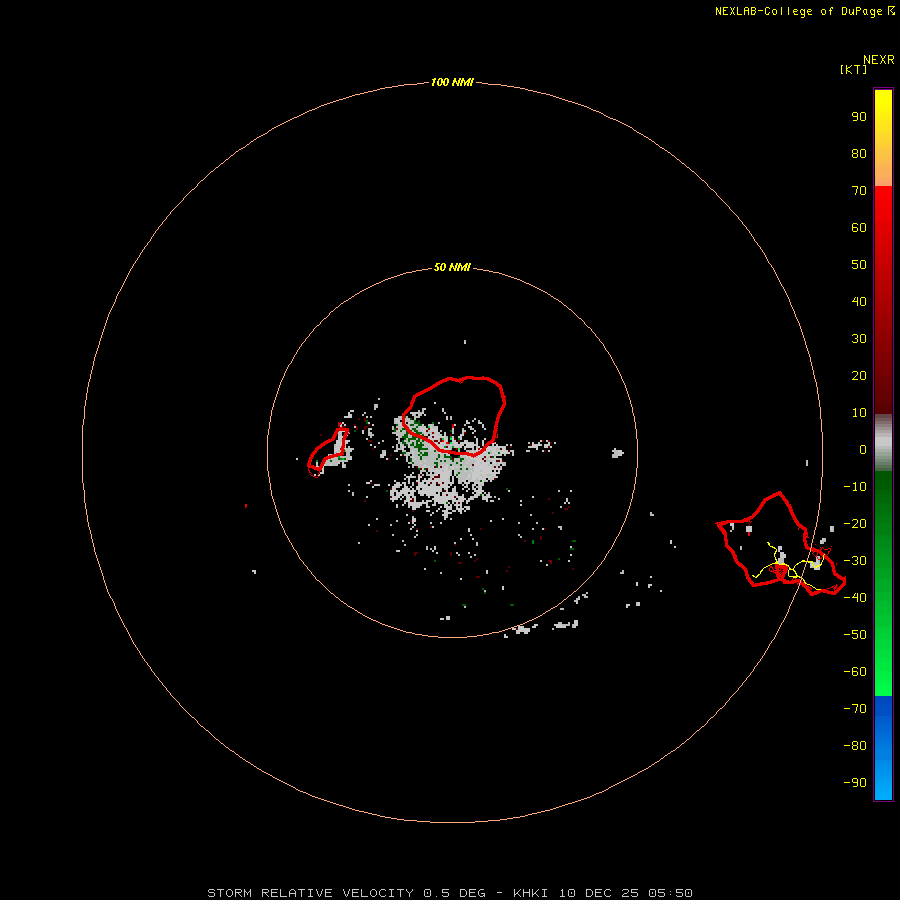
Task: Click the positive 30 scale value
Action: pyautogui.click(x=859, y=339)
